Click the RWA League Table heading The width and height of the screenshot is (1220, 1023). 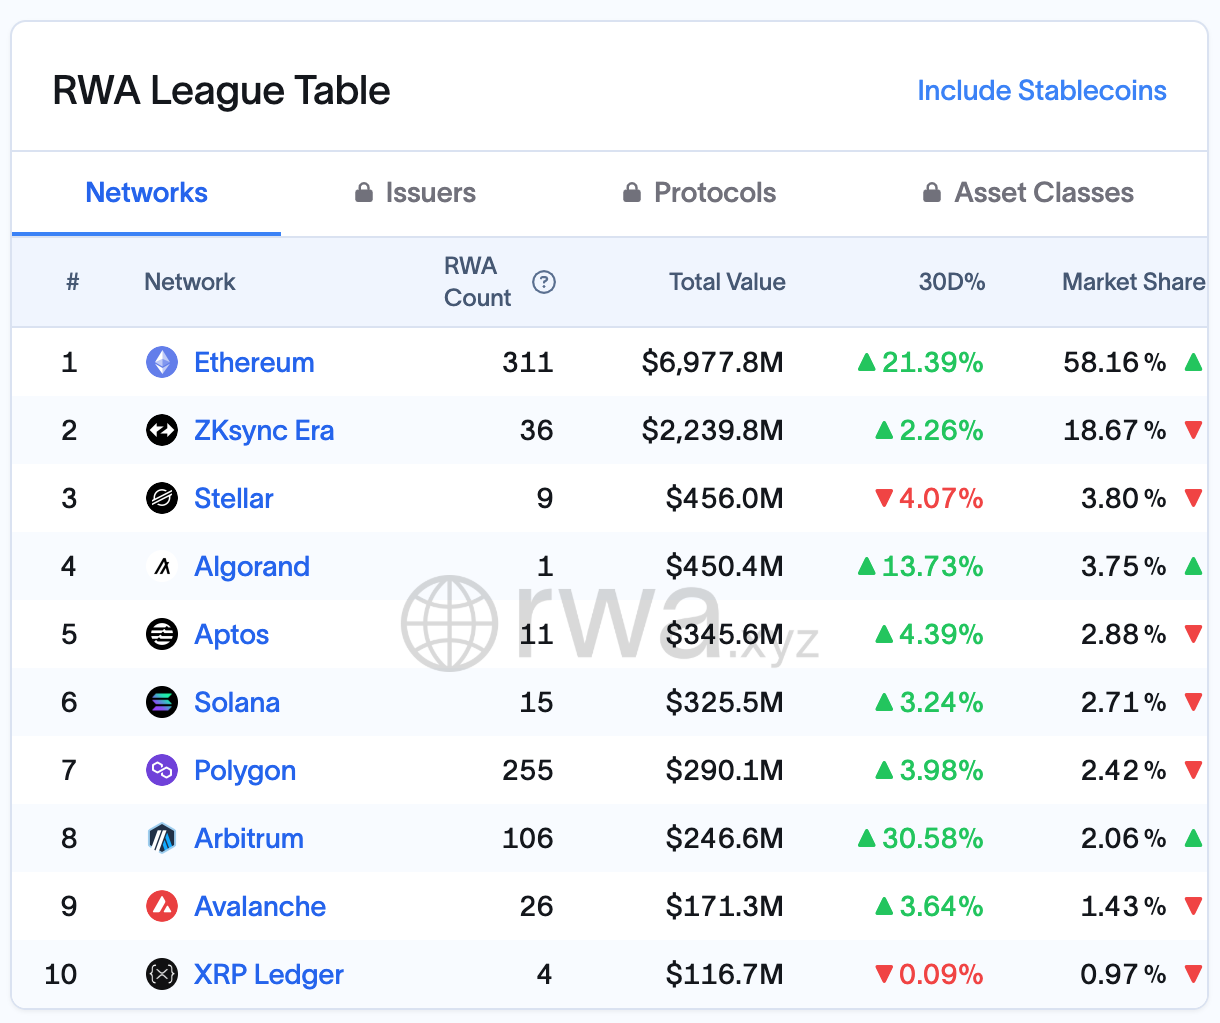pyautogui.click(x=221, y=91)
